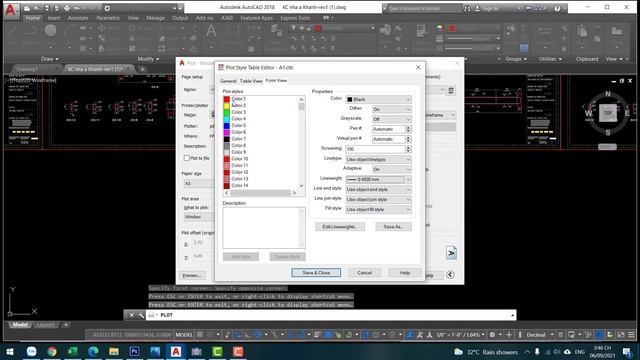
Task: Open Microsoft Edge from the taskbar
Action: tap(93, 351)
